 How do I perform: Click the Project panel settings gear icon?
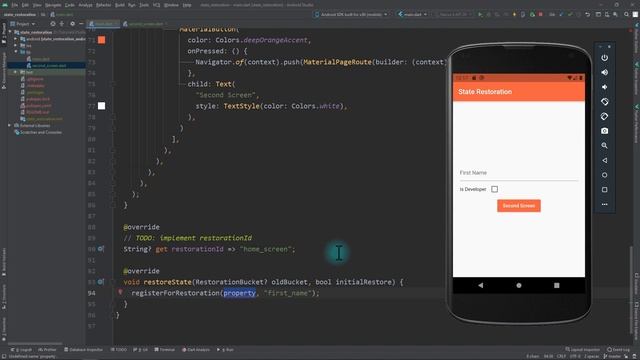(x=72, y=24)
